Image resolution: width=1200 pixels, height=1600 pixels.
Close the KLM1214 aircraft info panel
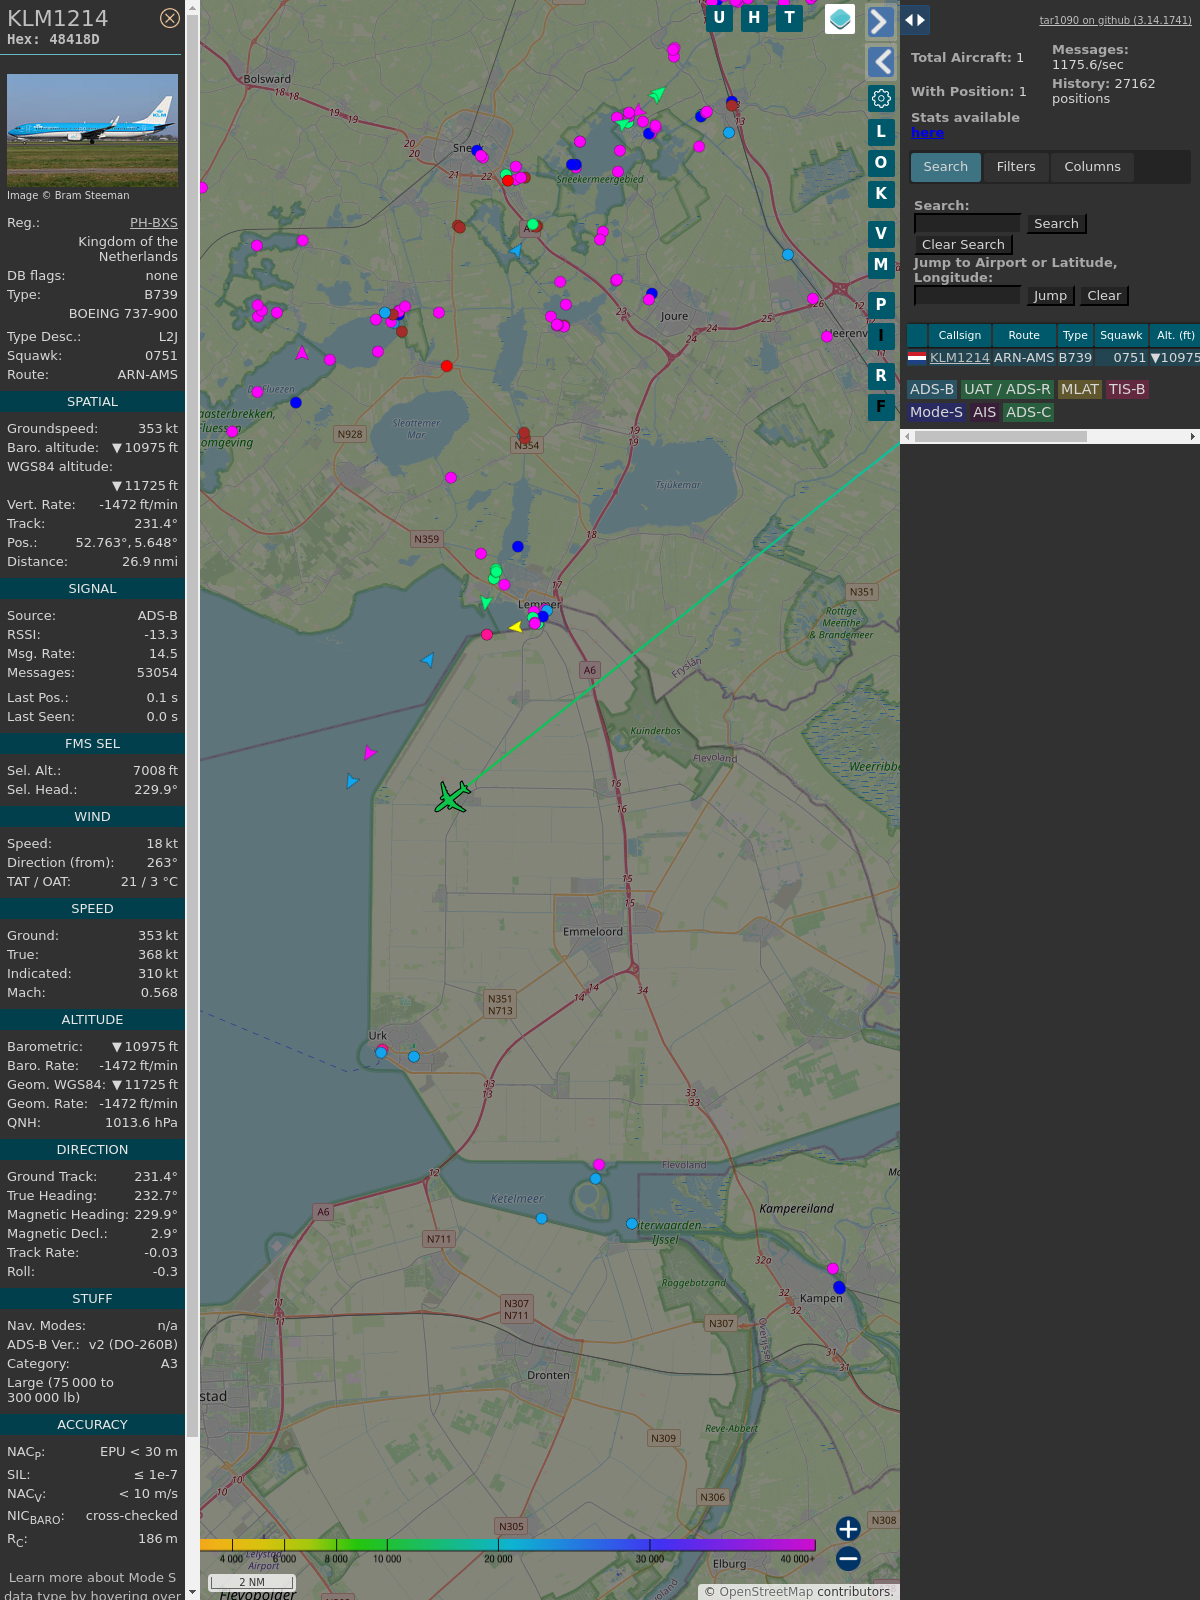(x=170, y=18)
